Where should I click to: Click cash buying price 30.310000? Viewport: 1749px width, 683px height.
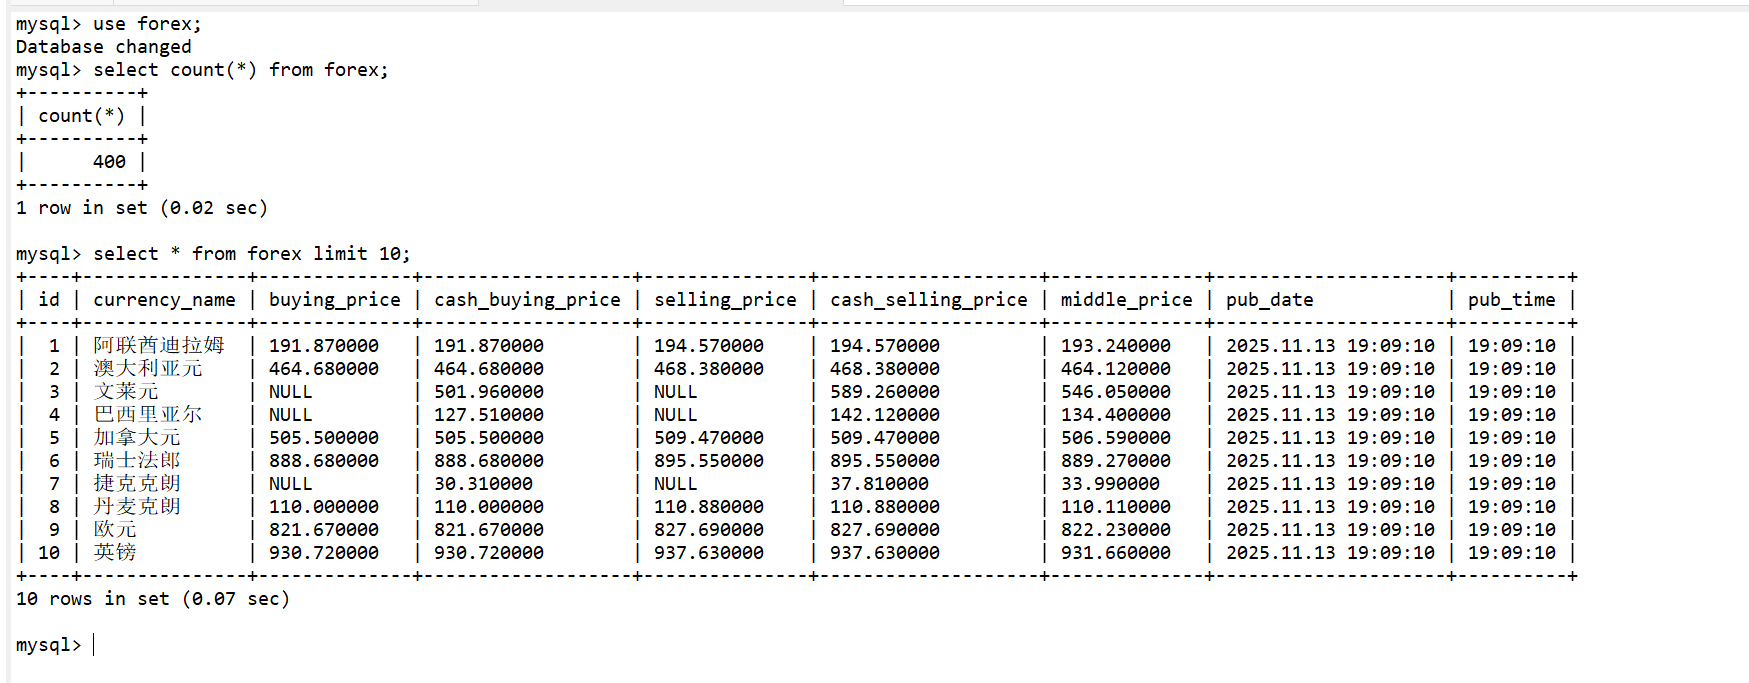coord(484,484)
